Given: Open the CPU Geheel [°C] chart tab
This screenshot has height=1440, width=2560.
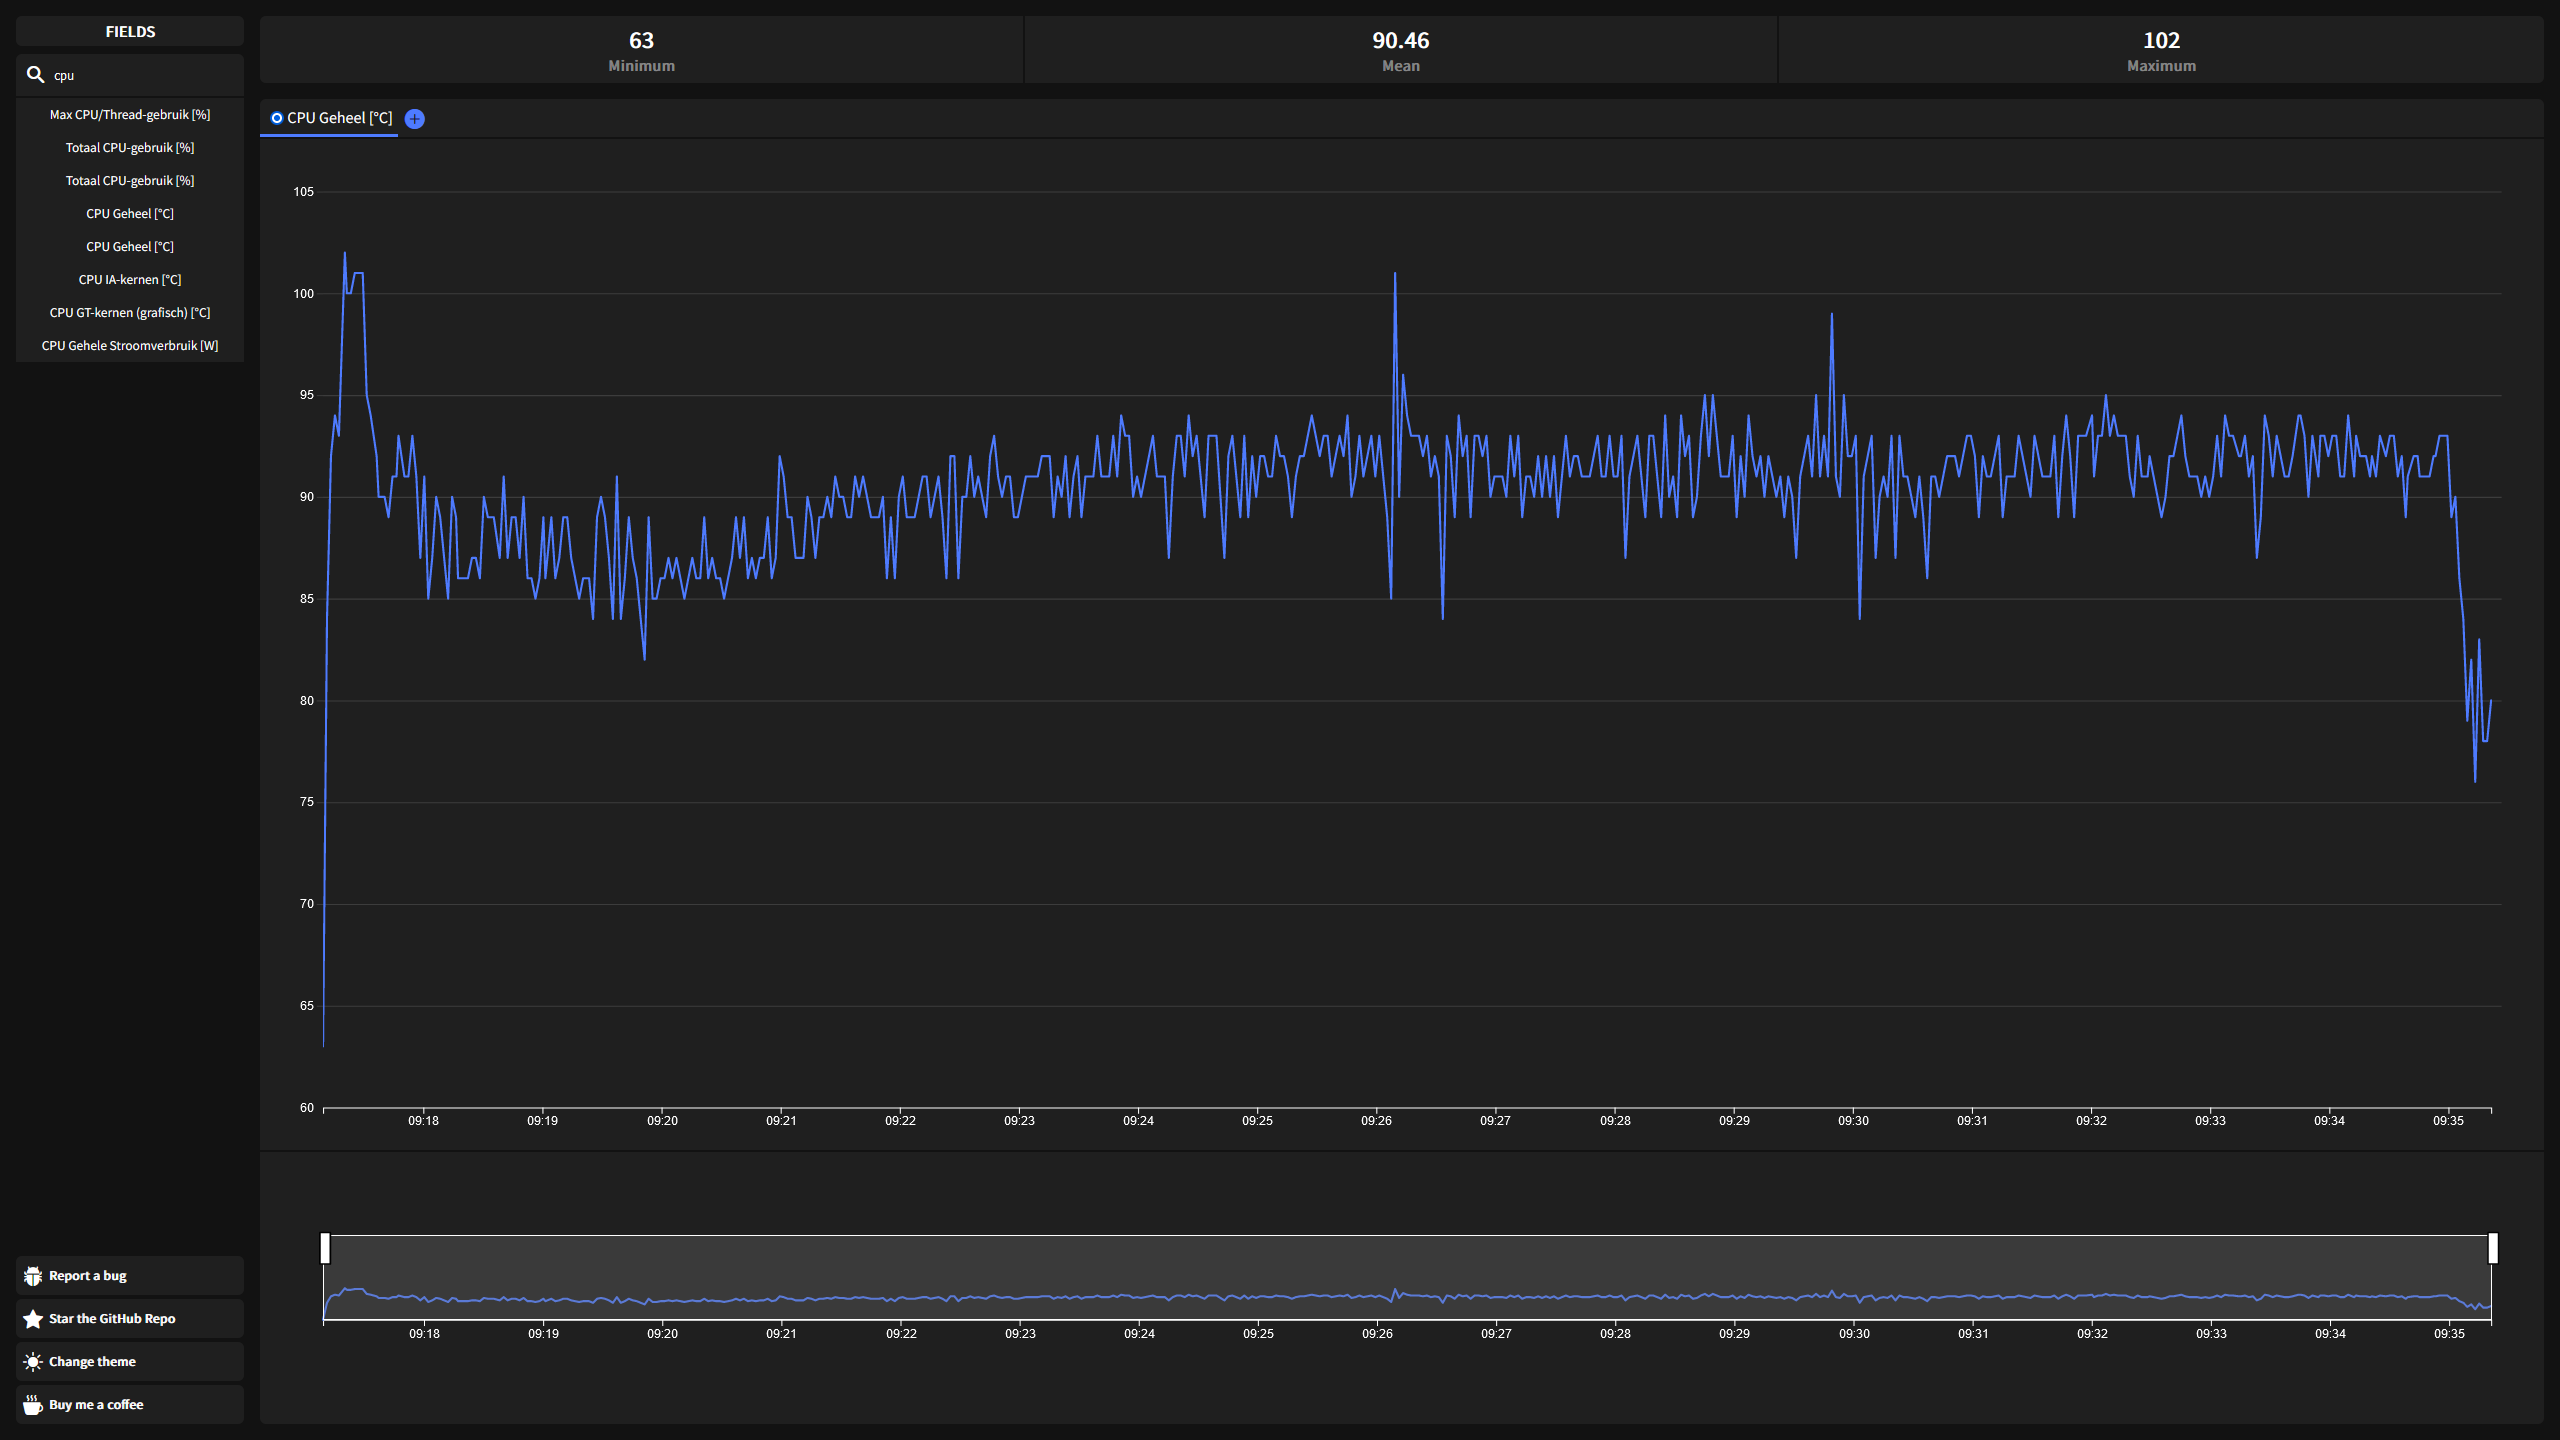Looking at the screenshot, I should click(339, 118).
